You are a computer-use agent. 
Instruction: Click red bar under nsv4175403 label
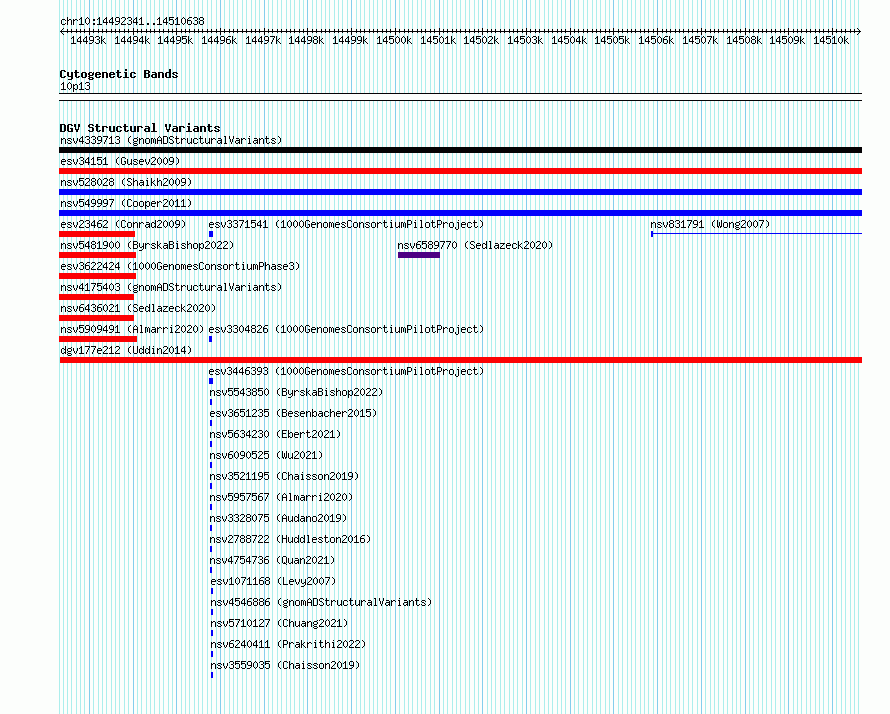(x=96, y=297)
